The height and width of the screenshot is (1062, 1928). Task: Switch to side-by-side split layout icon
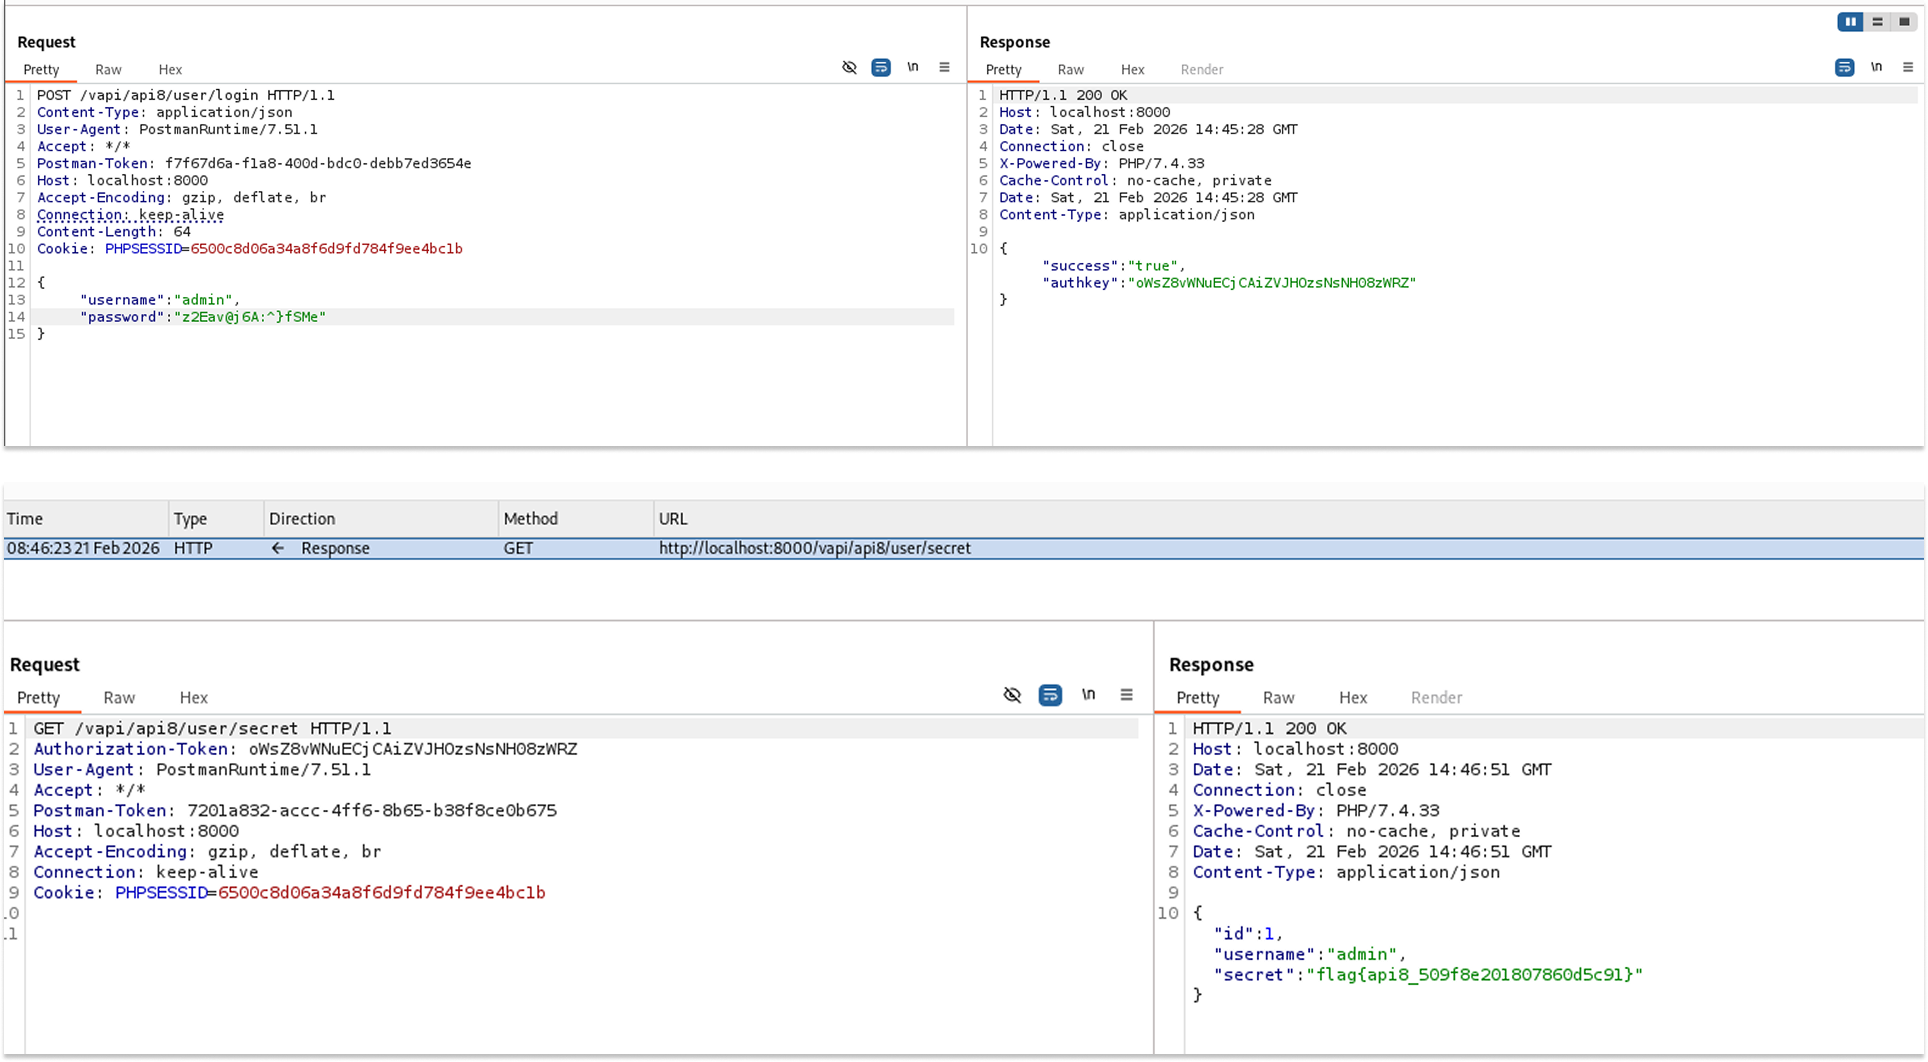click(1850, 22)
